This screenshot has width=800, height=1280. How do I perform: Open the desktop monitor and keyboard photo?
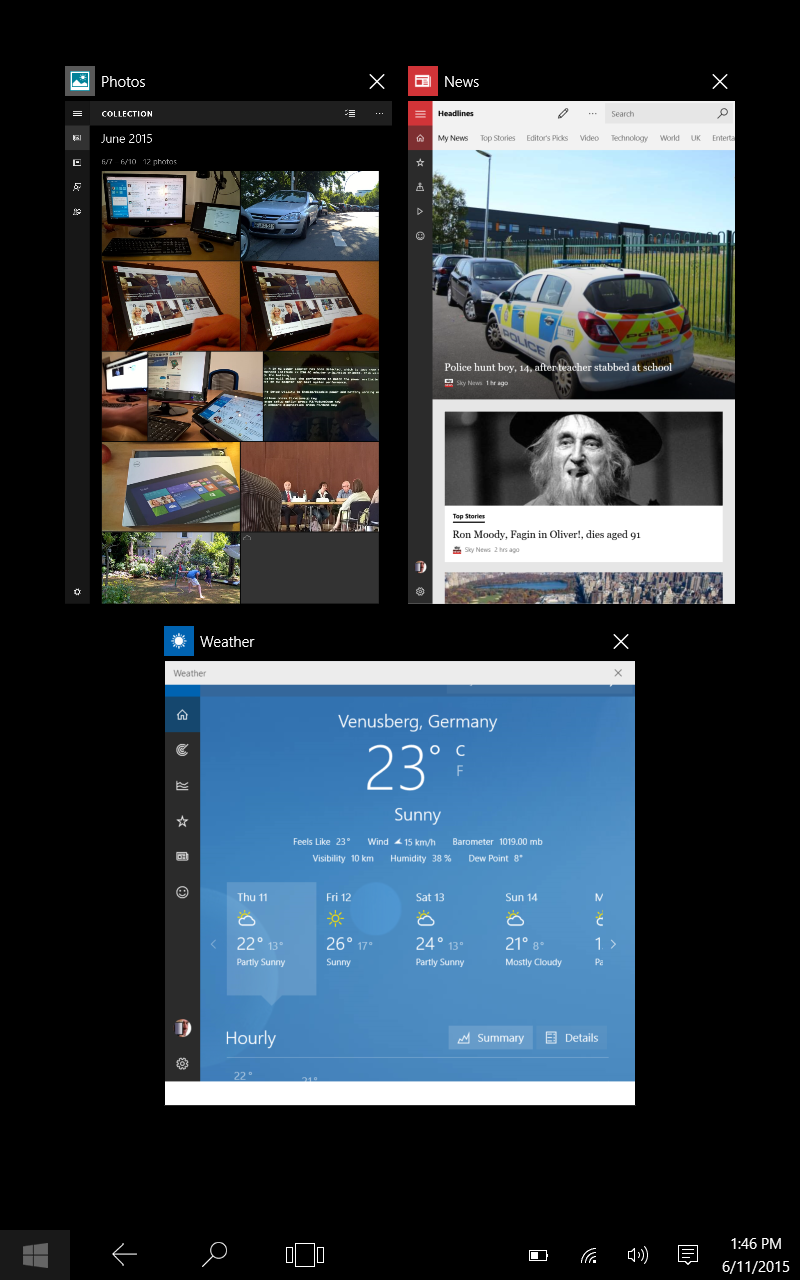(x=171, y=215)
